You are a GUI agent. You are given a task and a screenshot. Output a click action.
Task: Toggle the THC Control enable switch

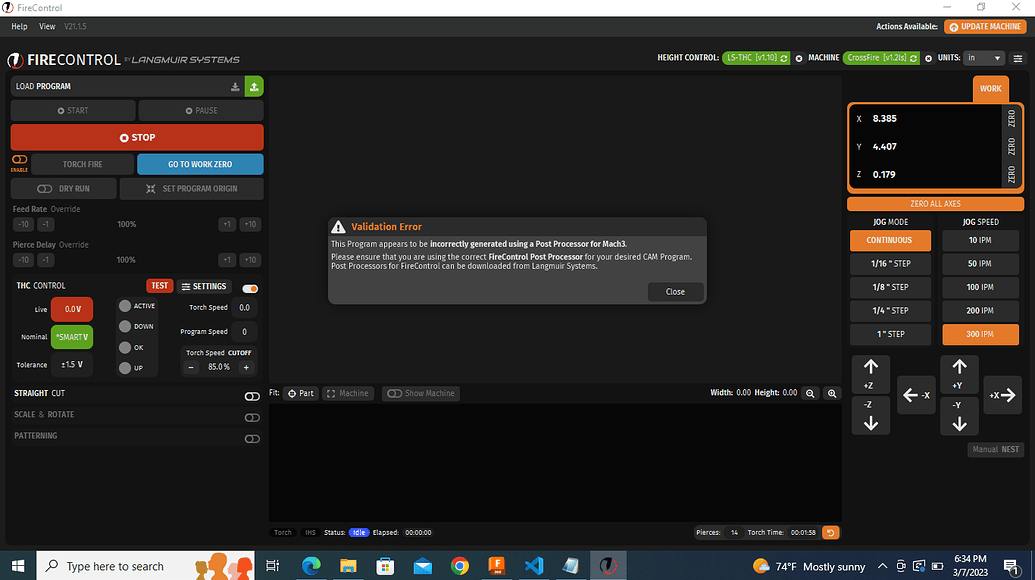point(250,288)
